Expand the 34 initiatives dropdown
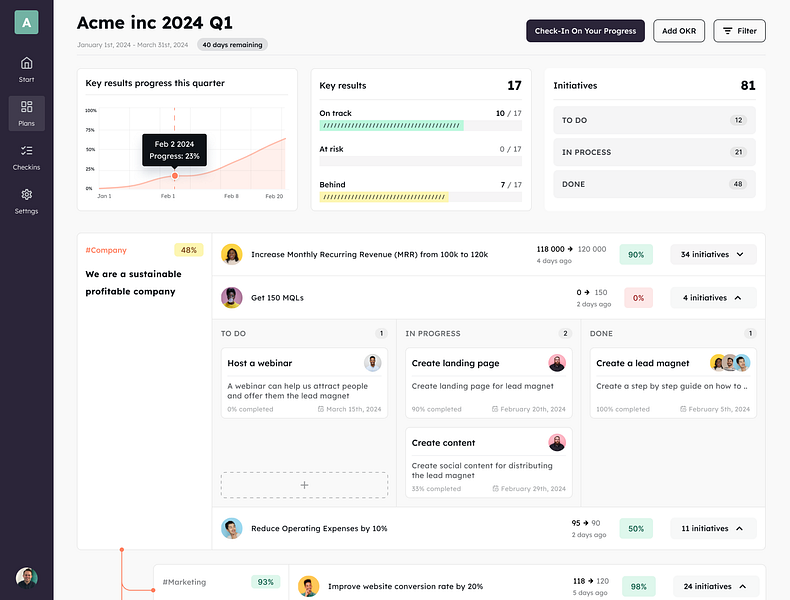Viewport: 790px width, 600px height. (713, 254)
